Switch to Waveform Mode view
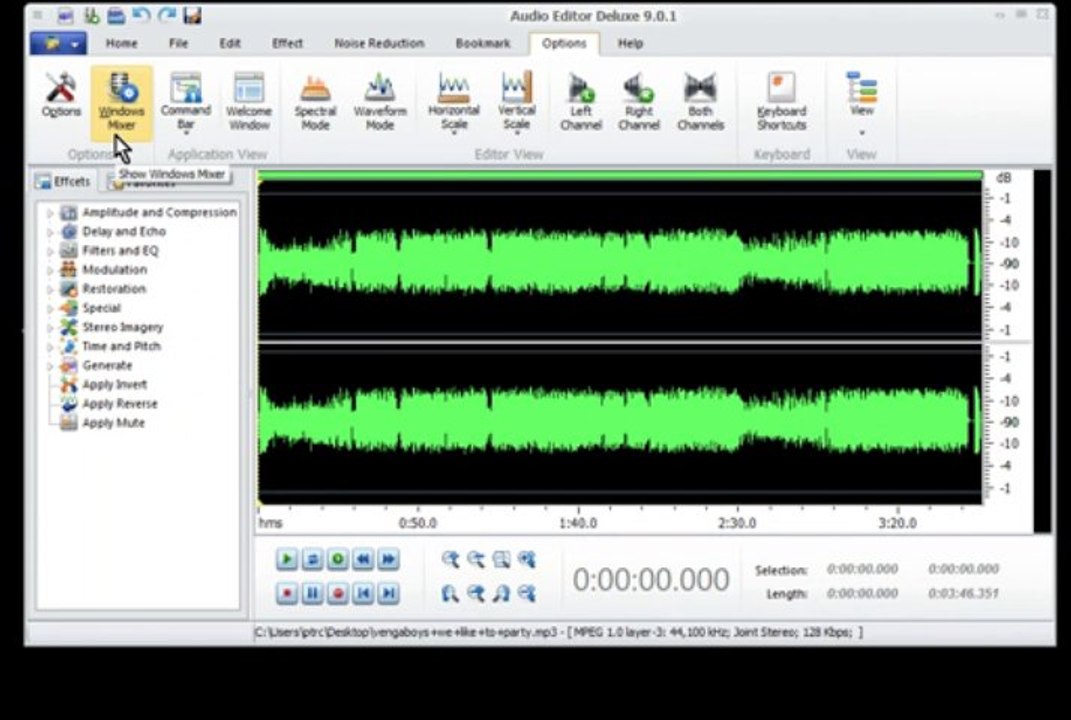Screen dimensions: 1071x720 380,101
